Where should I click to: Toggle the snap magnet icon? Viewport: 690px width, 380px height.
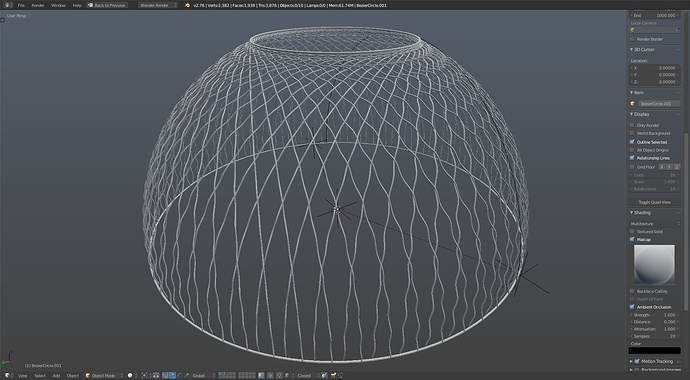pos(279,375)
